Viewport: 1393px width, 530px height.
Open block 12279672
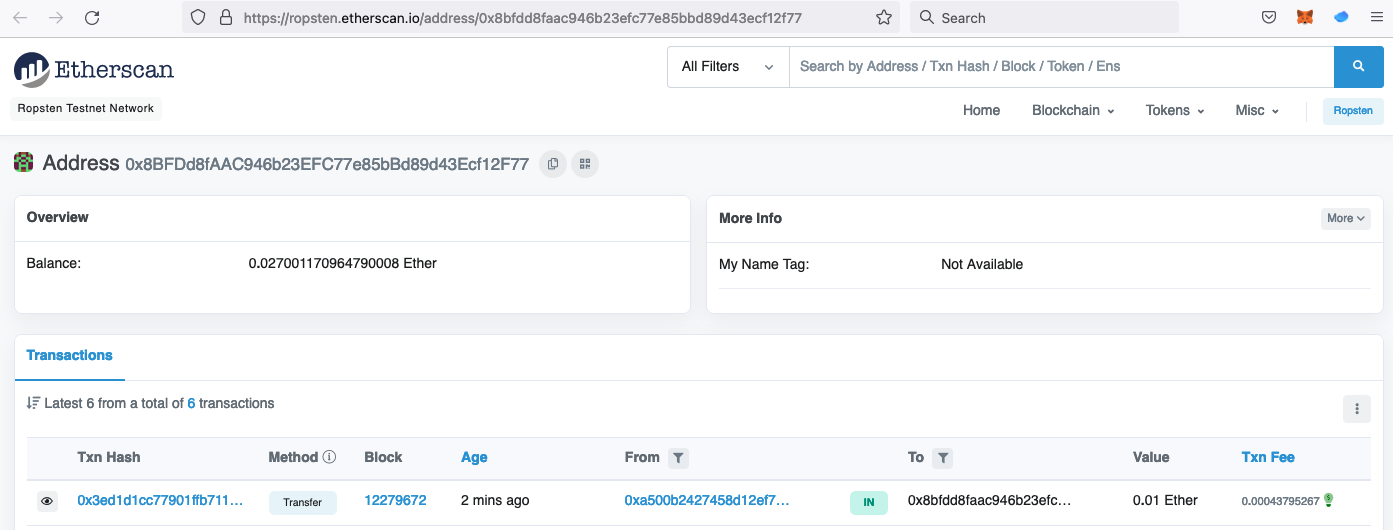(395, 500)
